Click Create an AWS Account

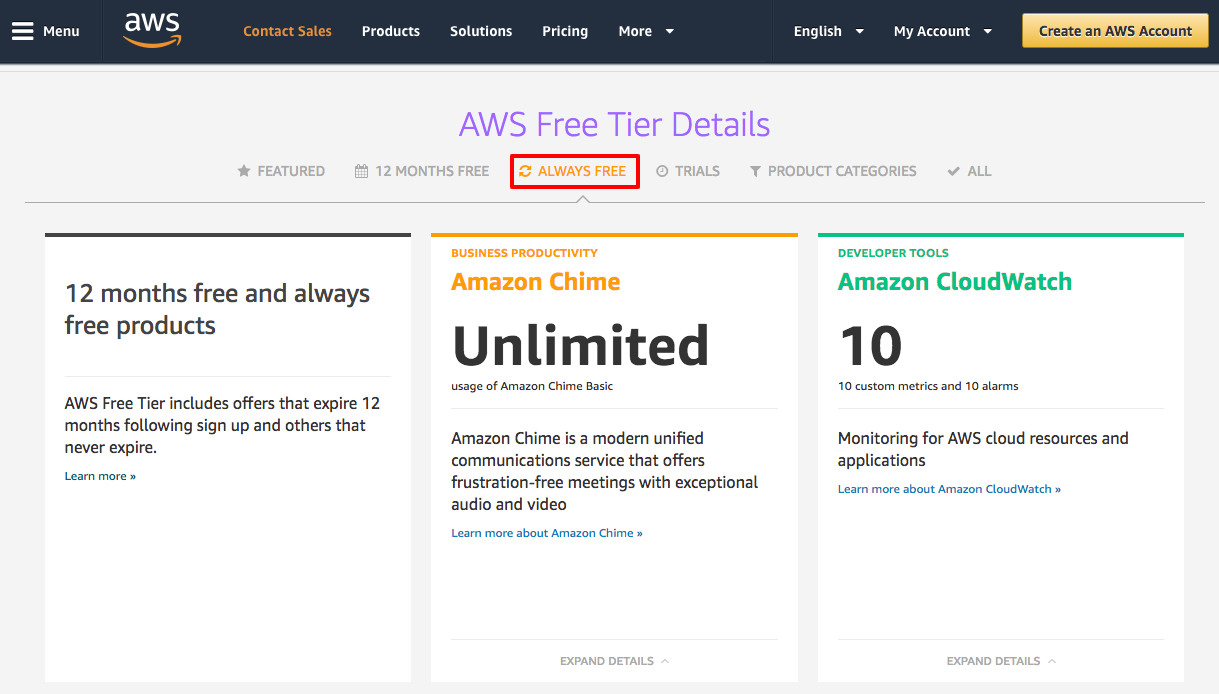(1114, 30)
